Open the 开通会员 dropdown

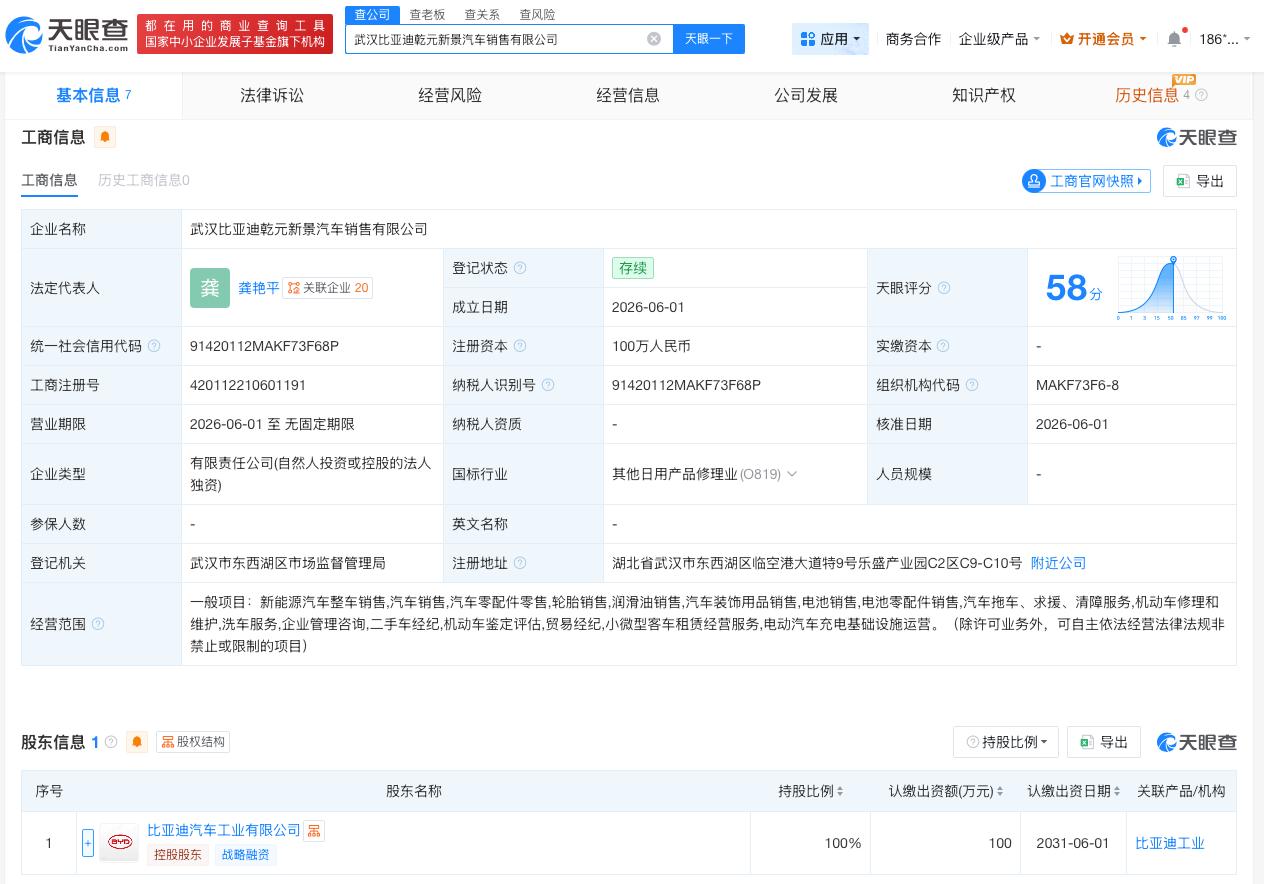tap(1103, 39)
